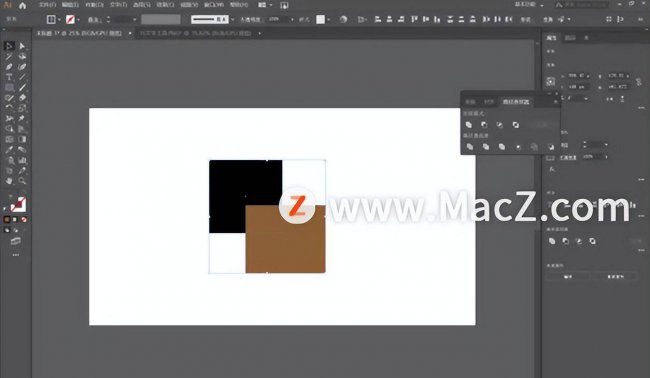Click Minus Back in the Pathfinder panel
Image resolution: width=650 pixels, height=378 pixels.
551,147
